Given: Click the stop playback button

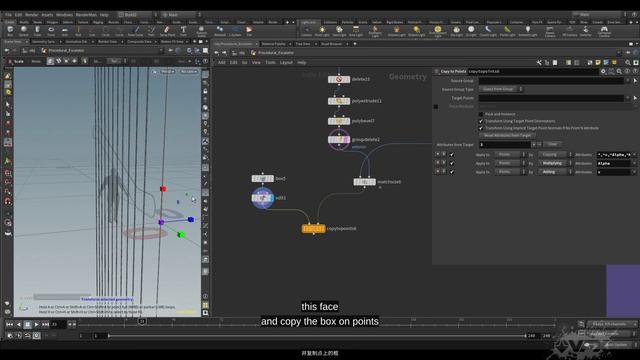Looking at the screenshot, I should (27, 324).
